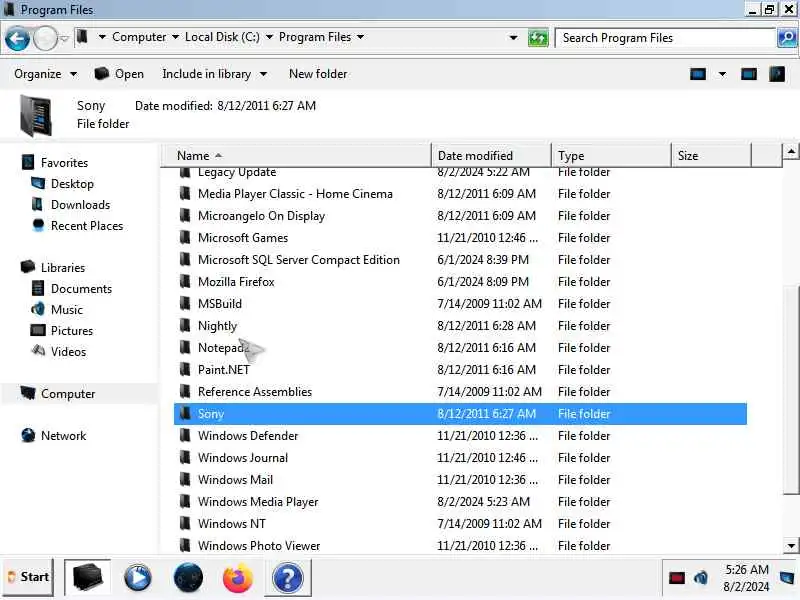Screen dimensions: 800x600
Task: Select the Reference Assemblies folder
Action: coord(255,392)
